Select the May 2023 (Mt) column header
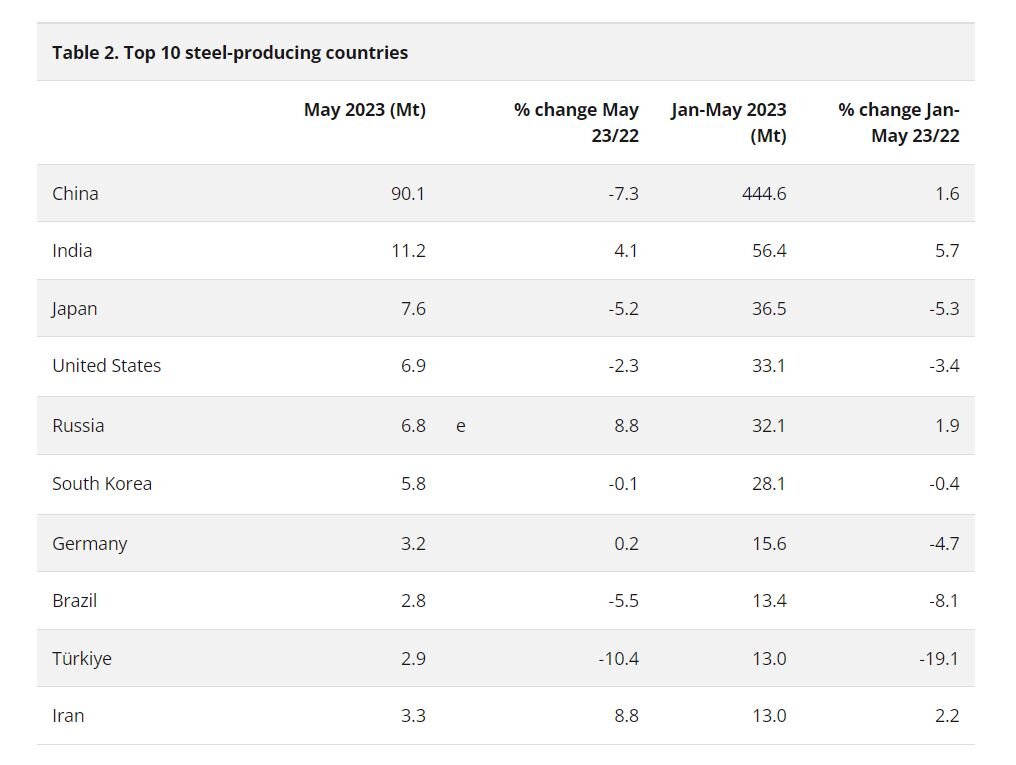Viewport: 1016px width, 765px height. point(364,110)
